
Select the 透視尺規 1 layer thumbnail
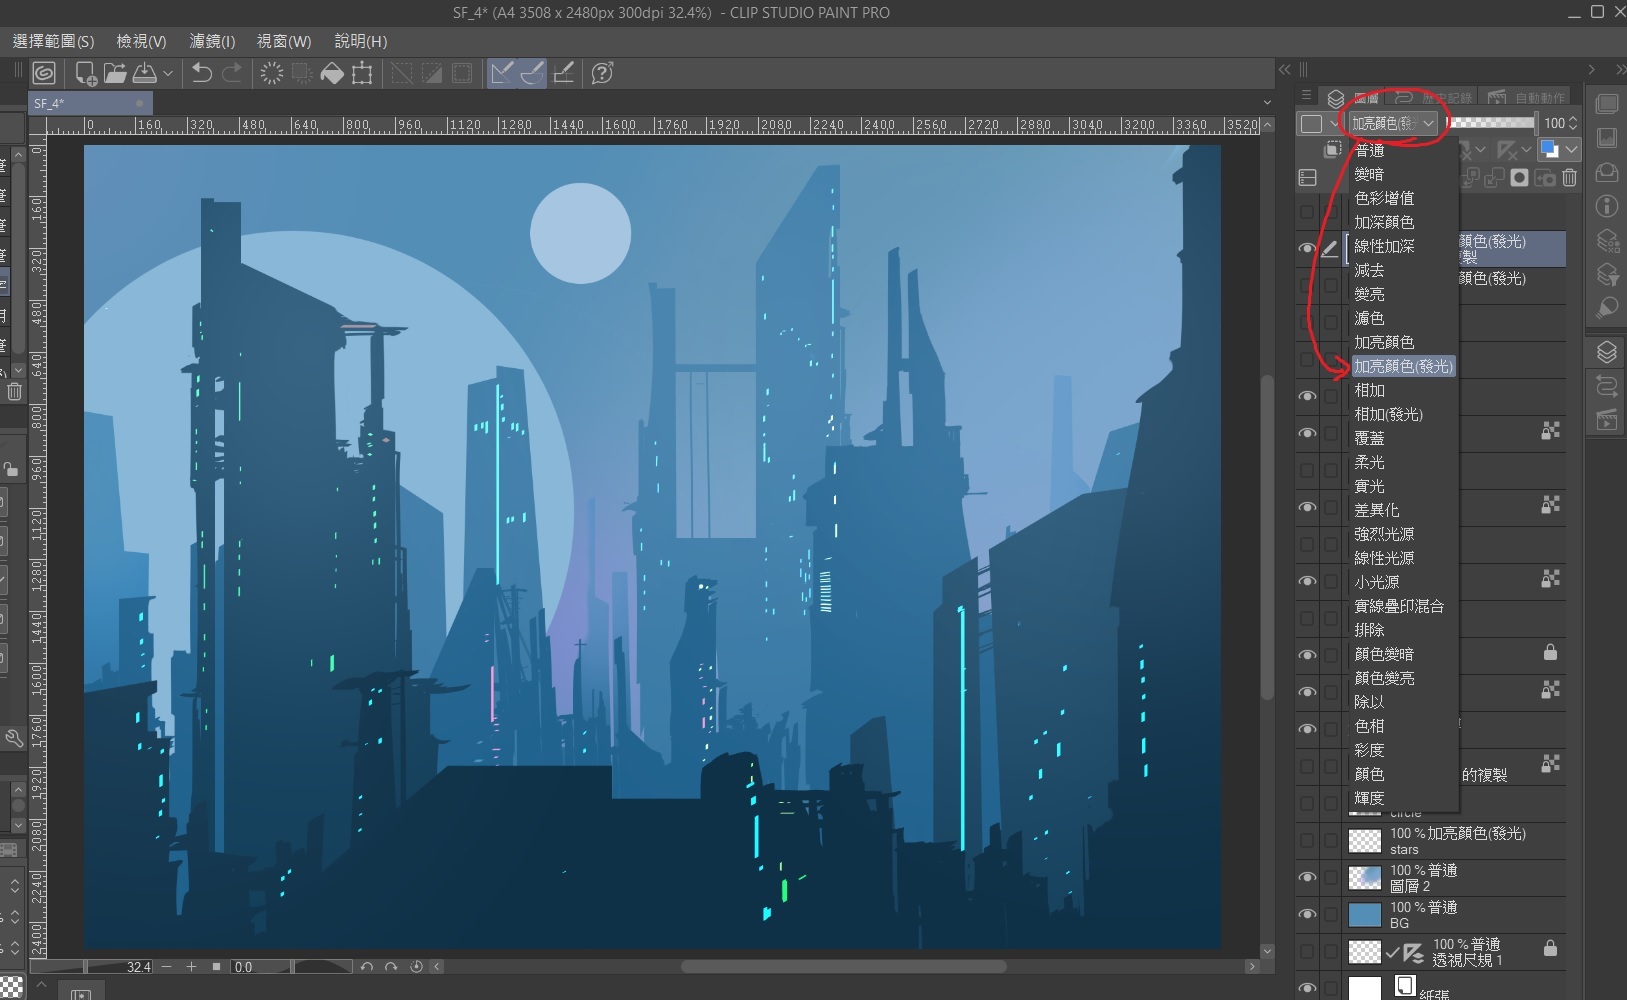pos(1365,952)
